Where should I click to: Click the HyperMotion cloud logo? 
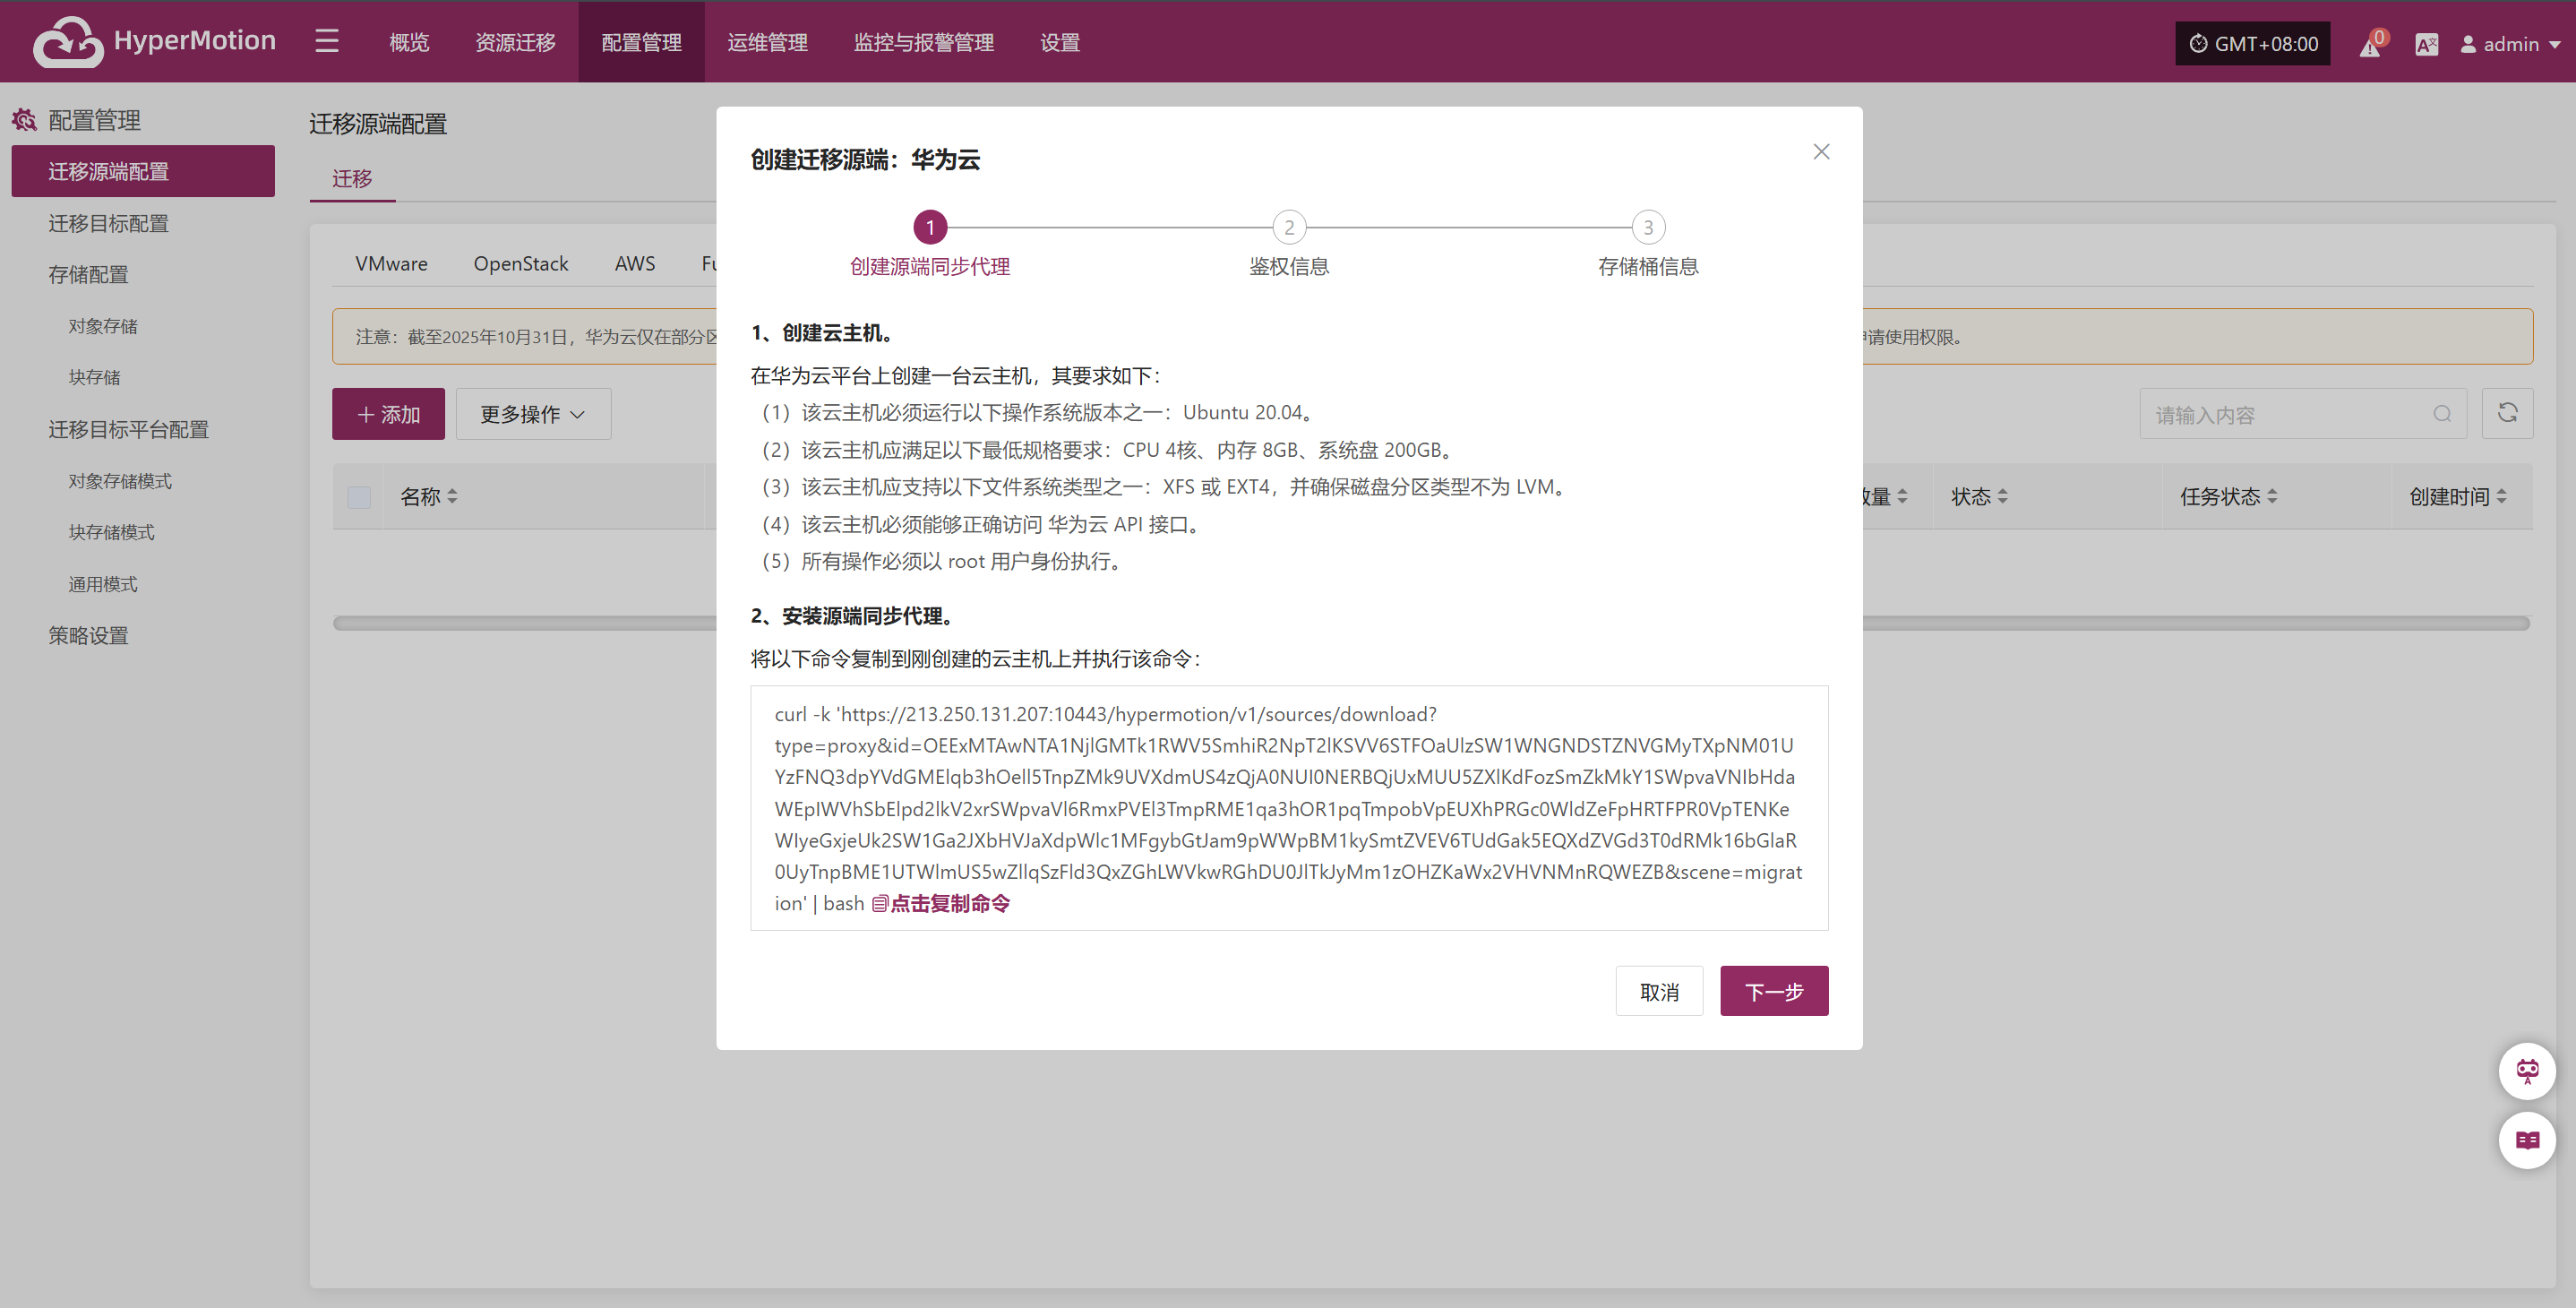(68, 42)
